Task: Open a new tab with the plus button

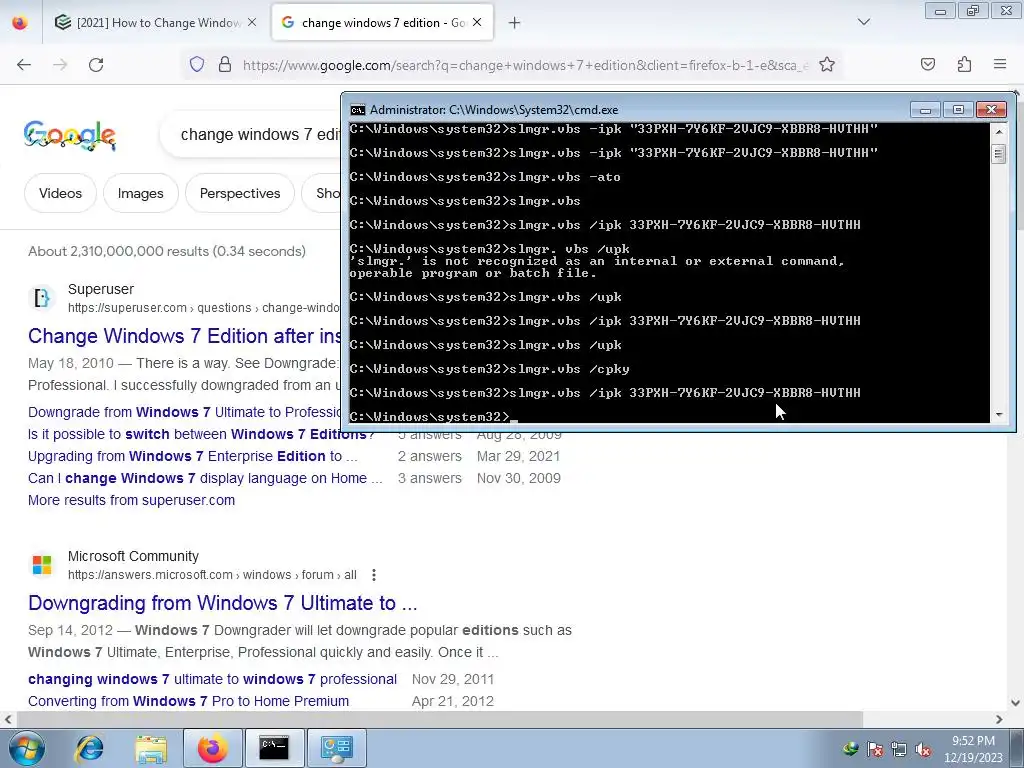Action: [515, 23]
